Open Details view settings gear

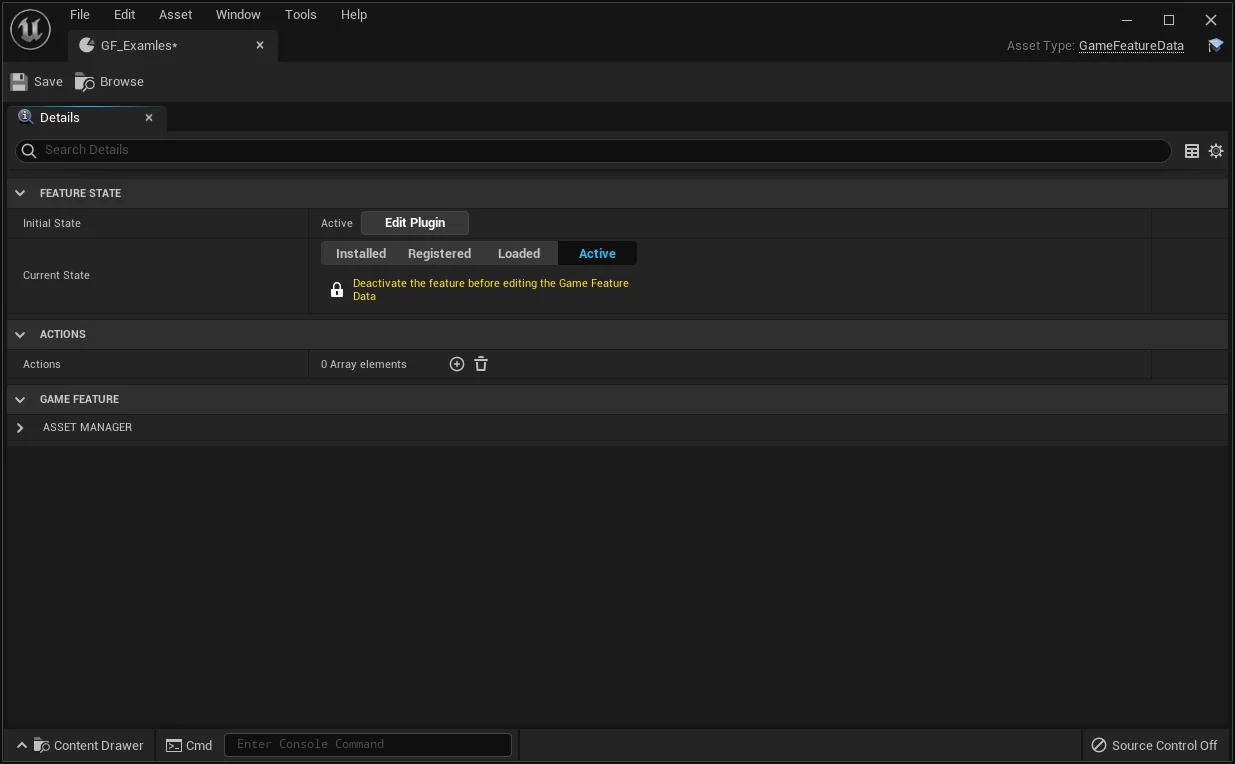click(x=1216, y=151)
